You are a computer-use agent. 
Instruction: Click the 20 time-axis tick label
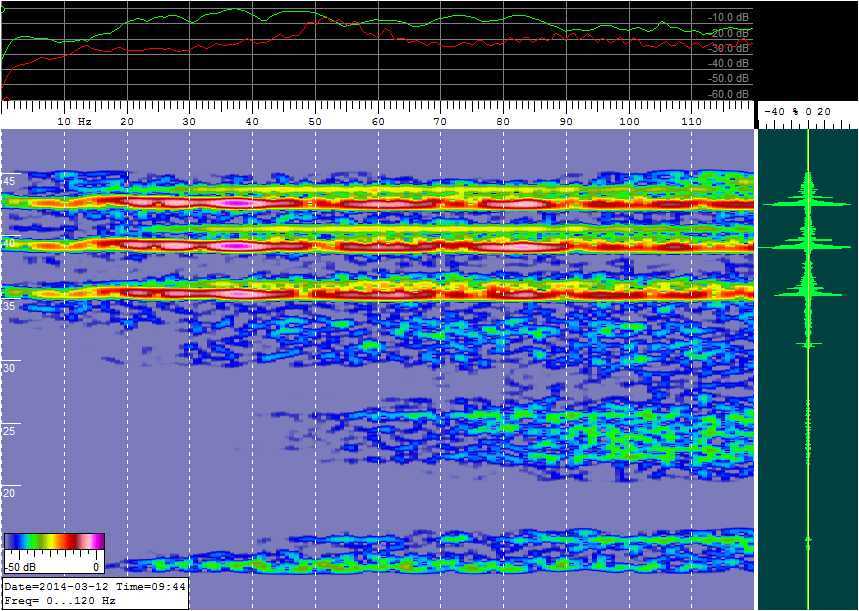[x=10, y=493]
